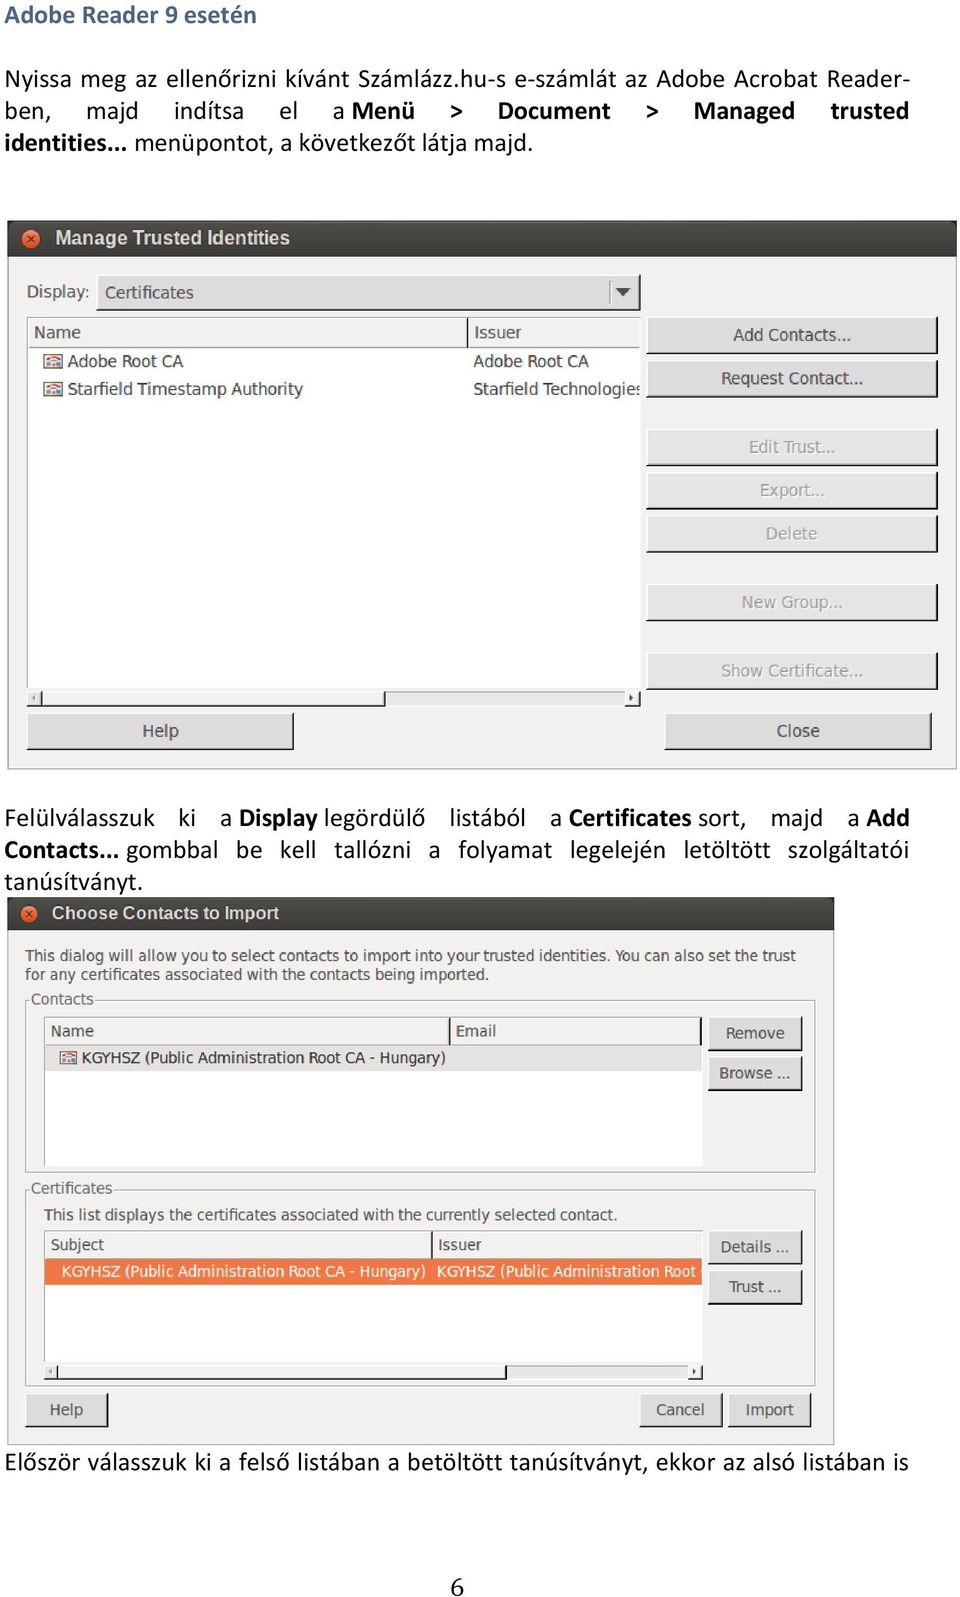Screen dimensions: 960x1597
Task: Click the KGYHSZ contact certificate icon
Action: [x=68, y=1058]
